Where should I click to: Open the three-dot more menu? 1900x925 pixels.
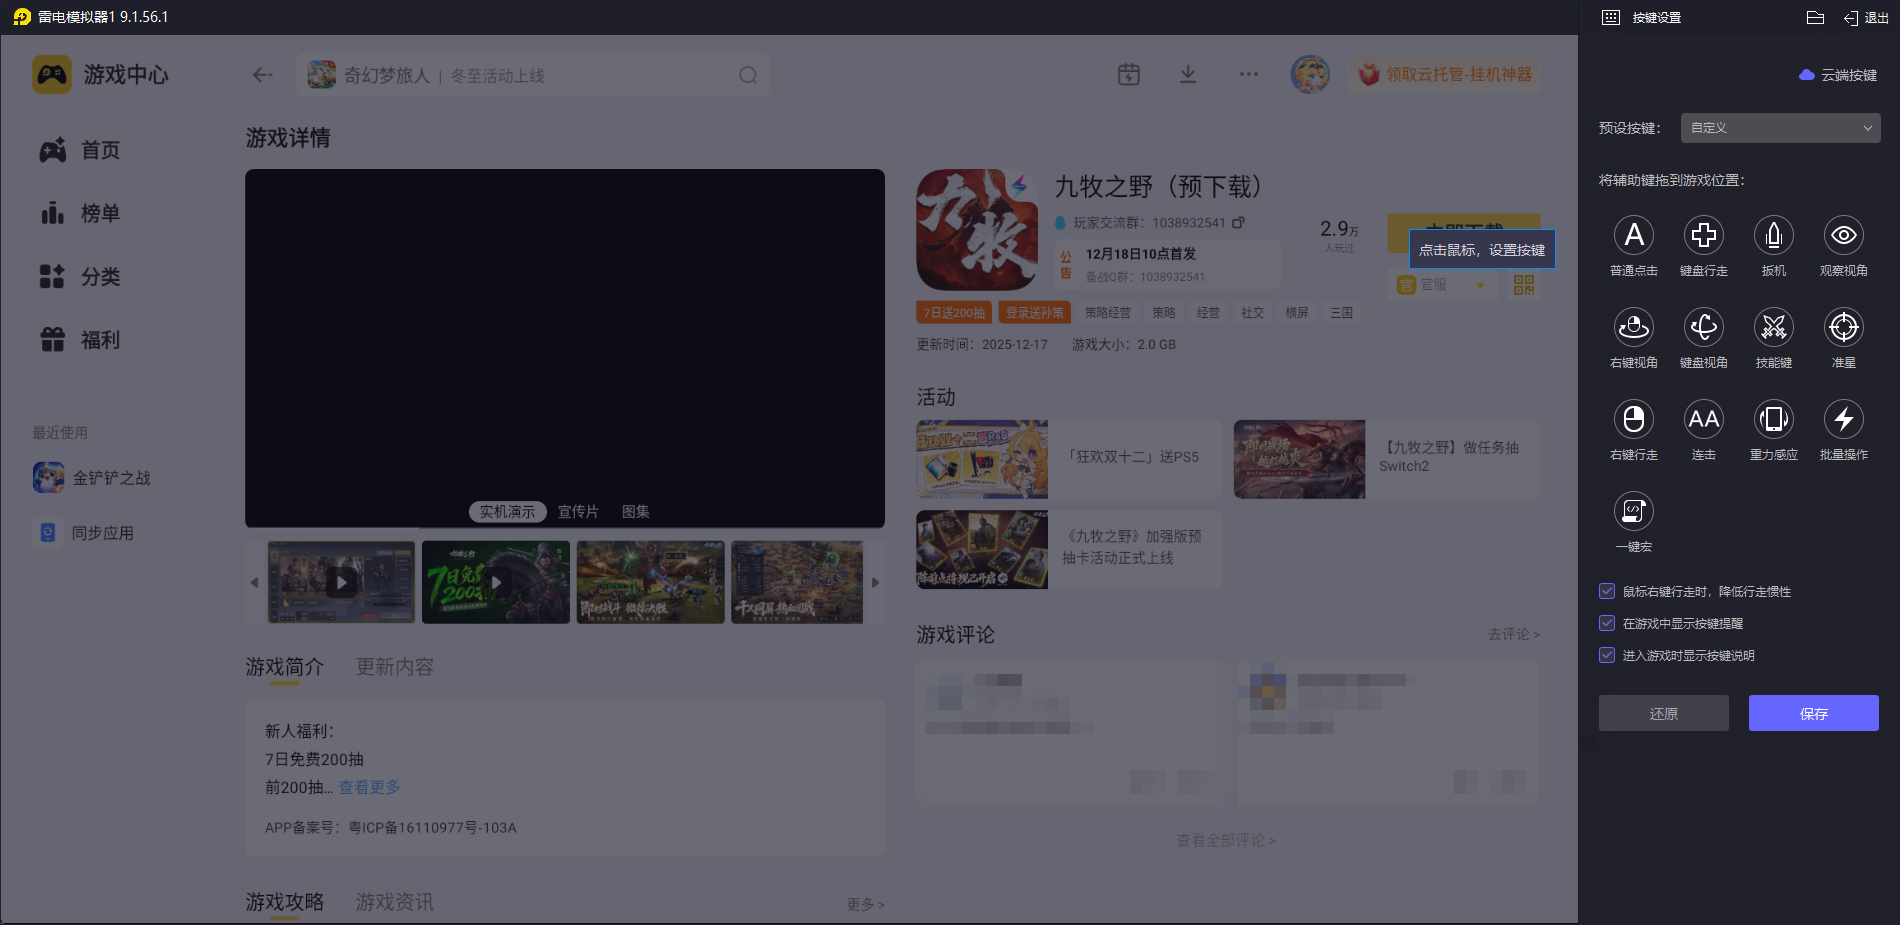pos(1249,74)
